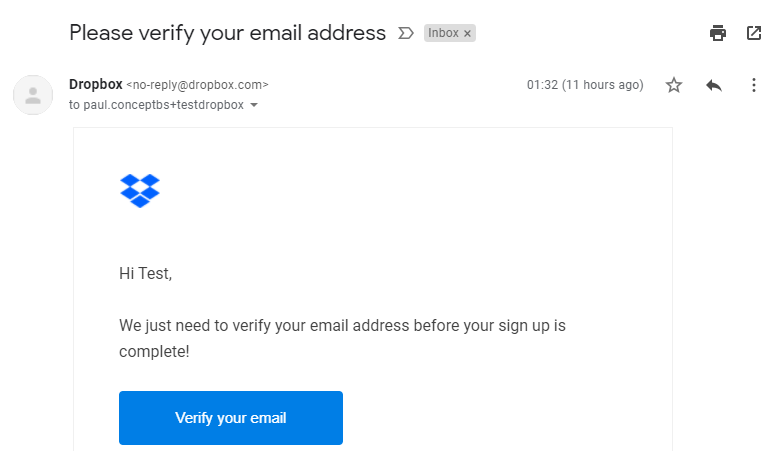The height and width of the screenshot is (451, 778).
Task: Open the three-dot More options menu
Action: click(754, 85)
